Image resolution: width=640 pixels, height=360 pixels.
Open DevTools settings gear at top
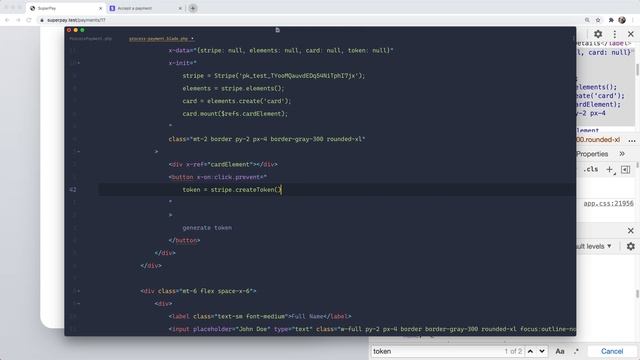point(598,34)
